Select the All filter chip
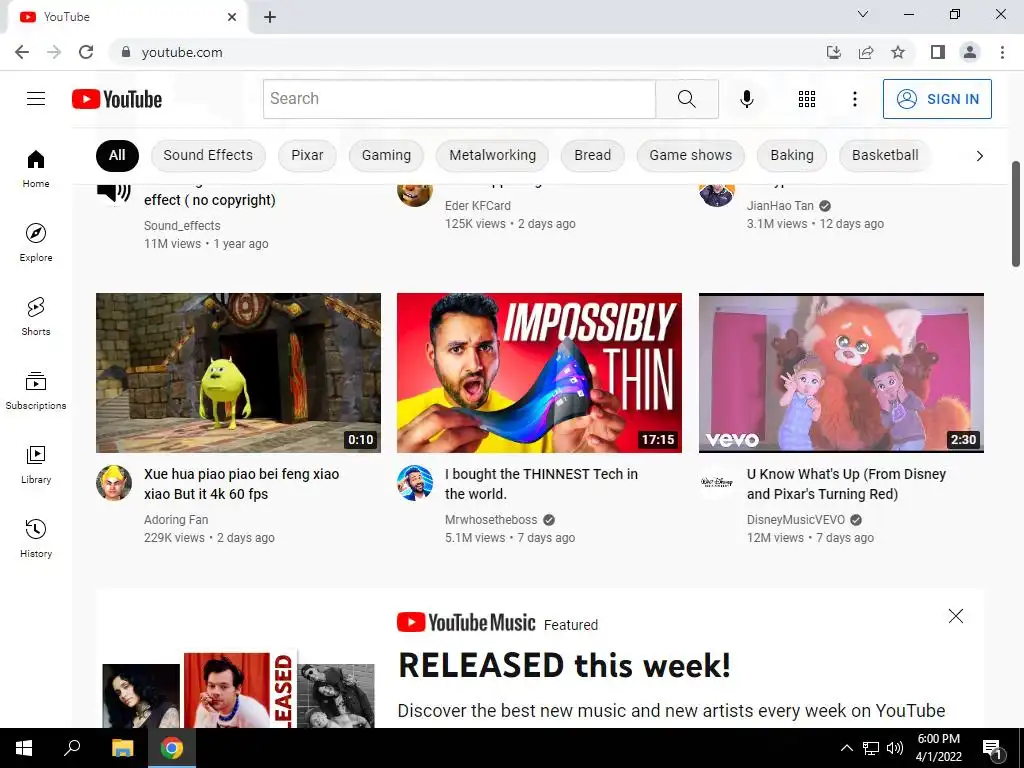This screenshot has height=768, width=1024. click(x=117, y=155)
